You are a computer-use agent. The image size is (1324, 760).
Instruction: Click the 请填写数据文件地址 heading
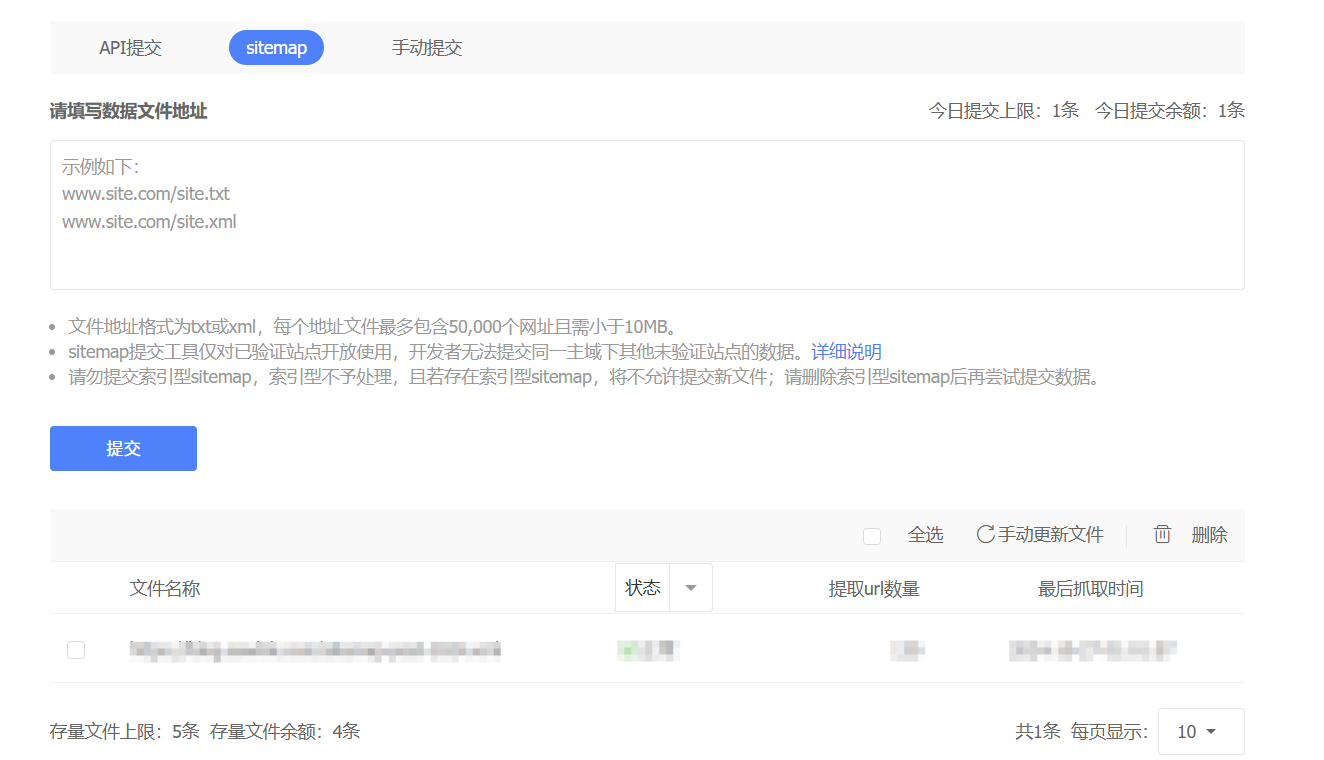(x=129, y=111)
